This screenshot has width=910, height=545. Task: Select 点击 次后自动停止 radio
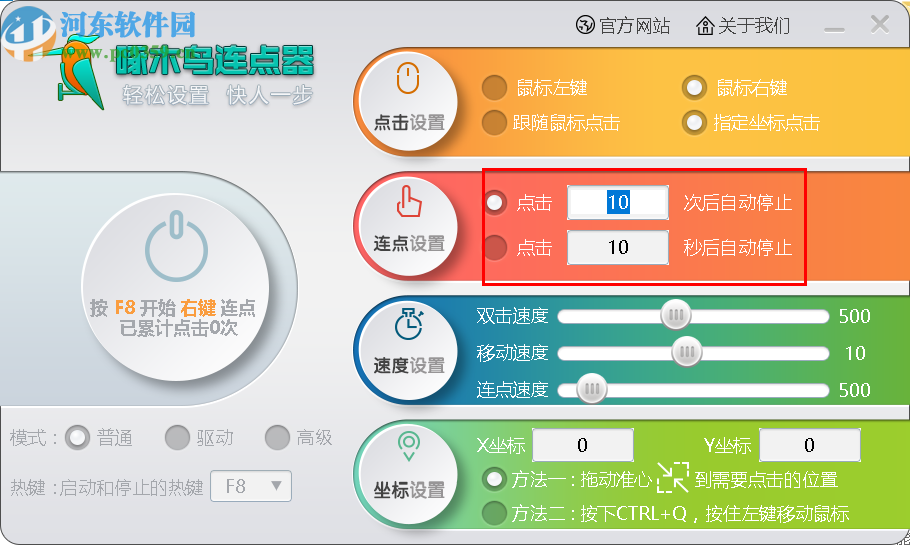(494, 203)
